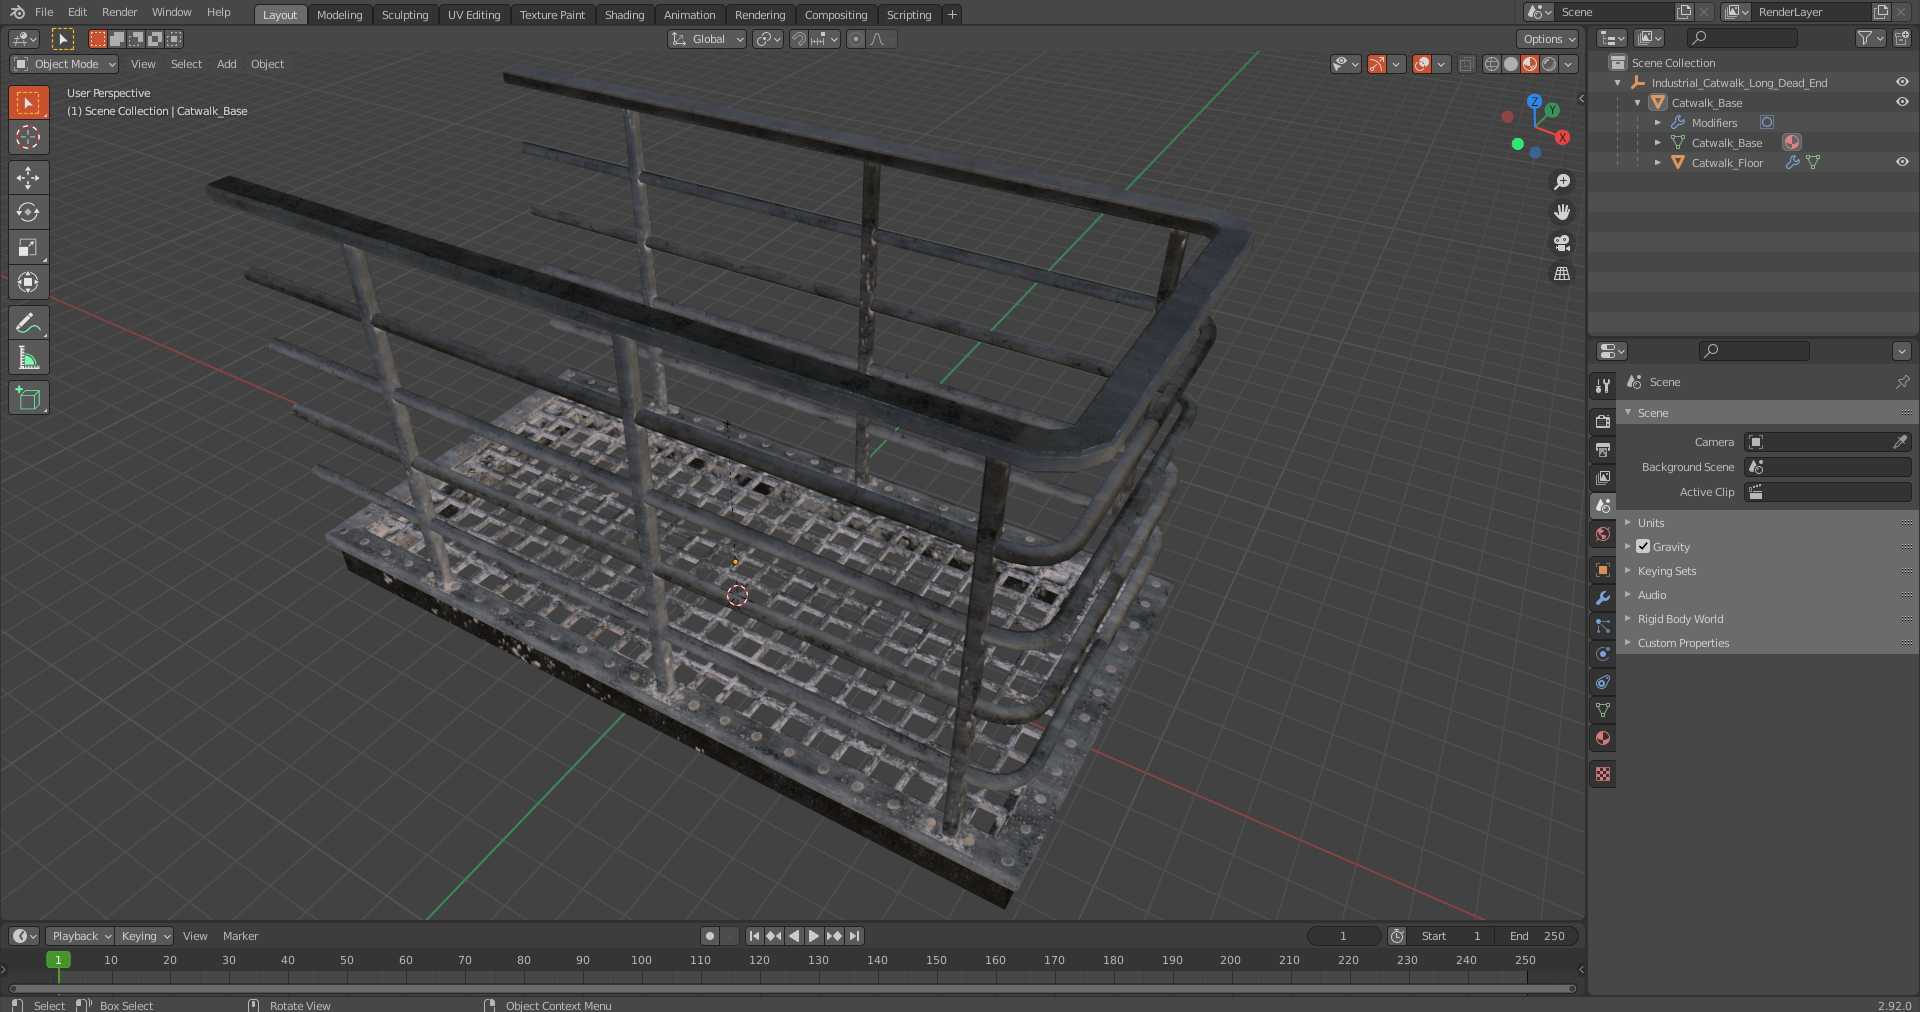Open the Render menu
Viewport: 1920px width, 1012px height.
click(119, 12)
